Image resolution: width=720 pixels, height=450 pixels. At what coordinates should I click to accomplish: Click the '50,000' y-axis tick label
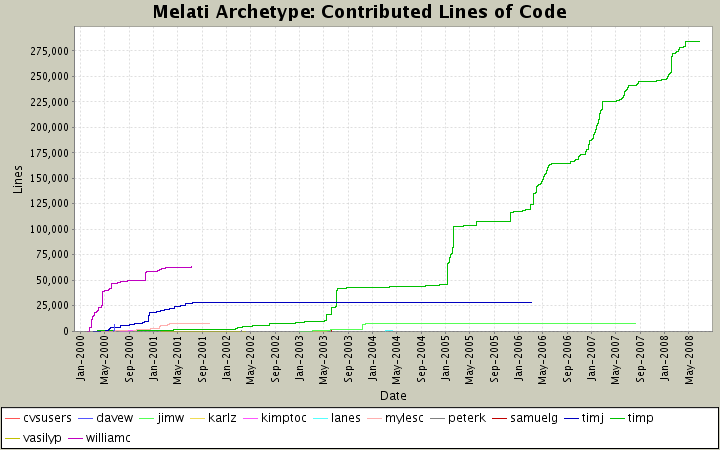53,280
